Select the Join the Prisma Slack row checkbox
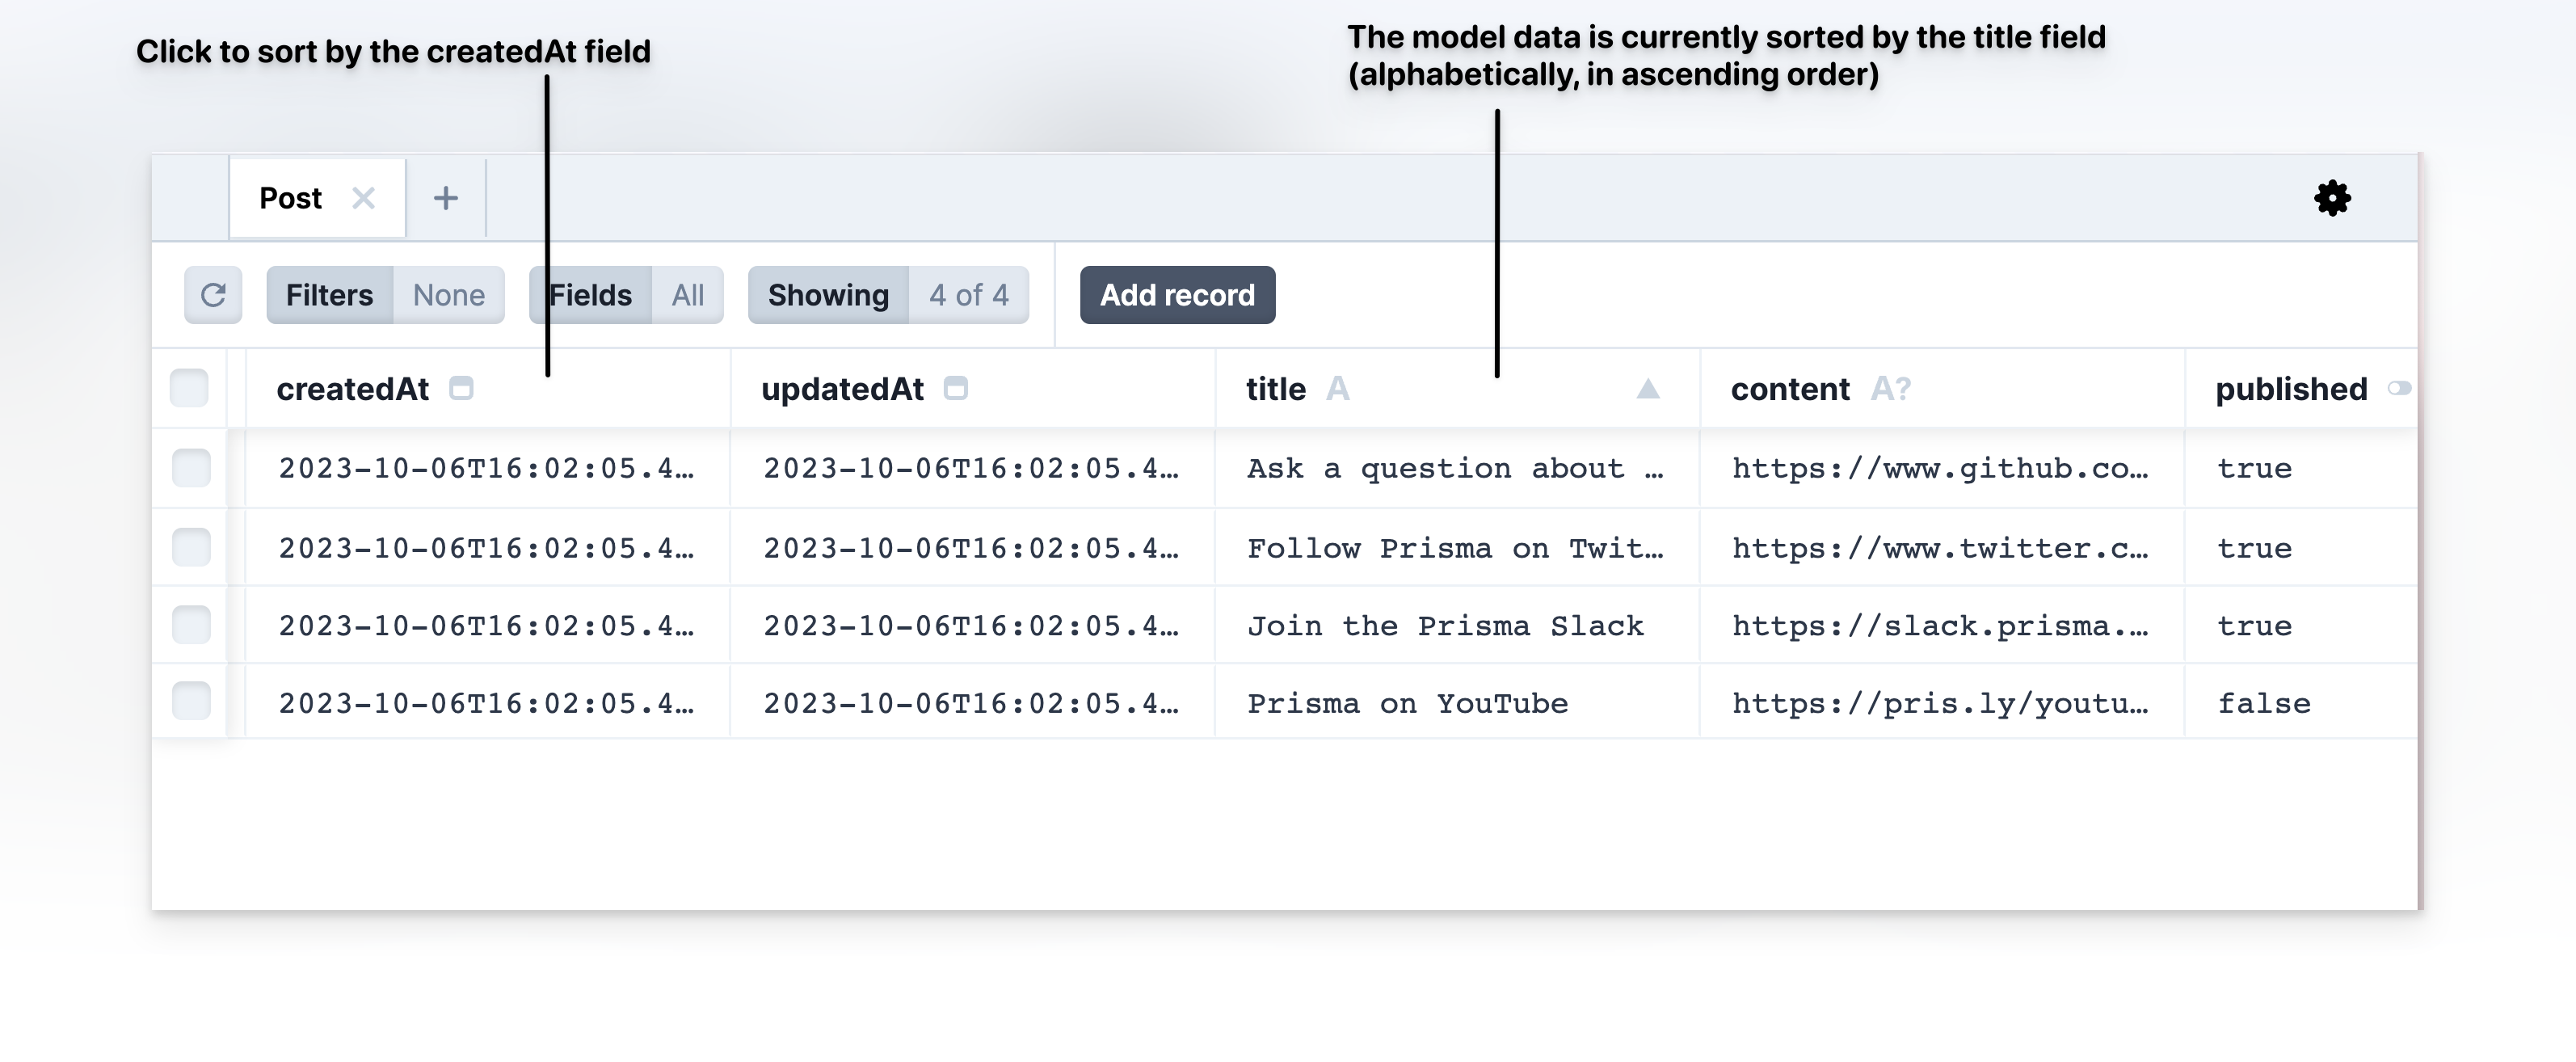This screenshot has height=1062, width=2576. [x=190, y=624]
